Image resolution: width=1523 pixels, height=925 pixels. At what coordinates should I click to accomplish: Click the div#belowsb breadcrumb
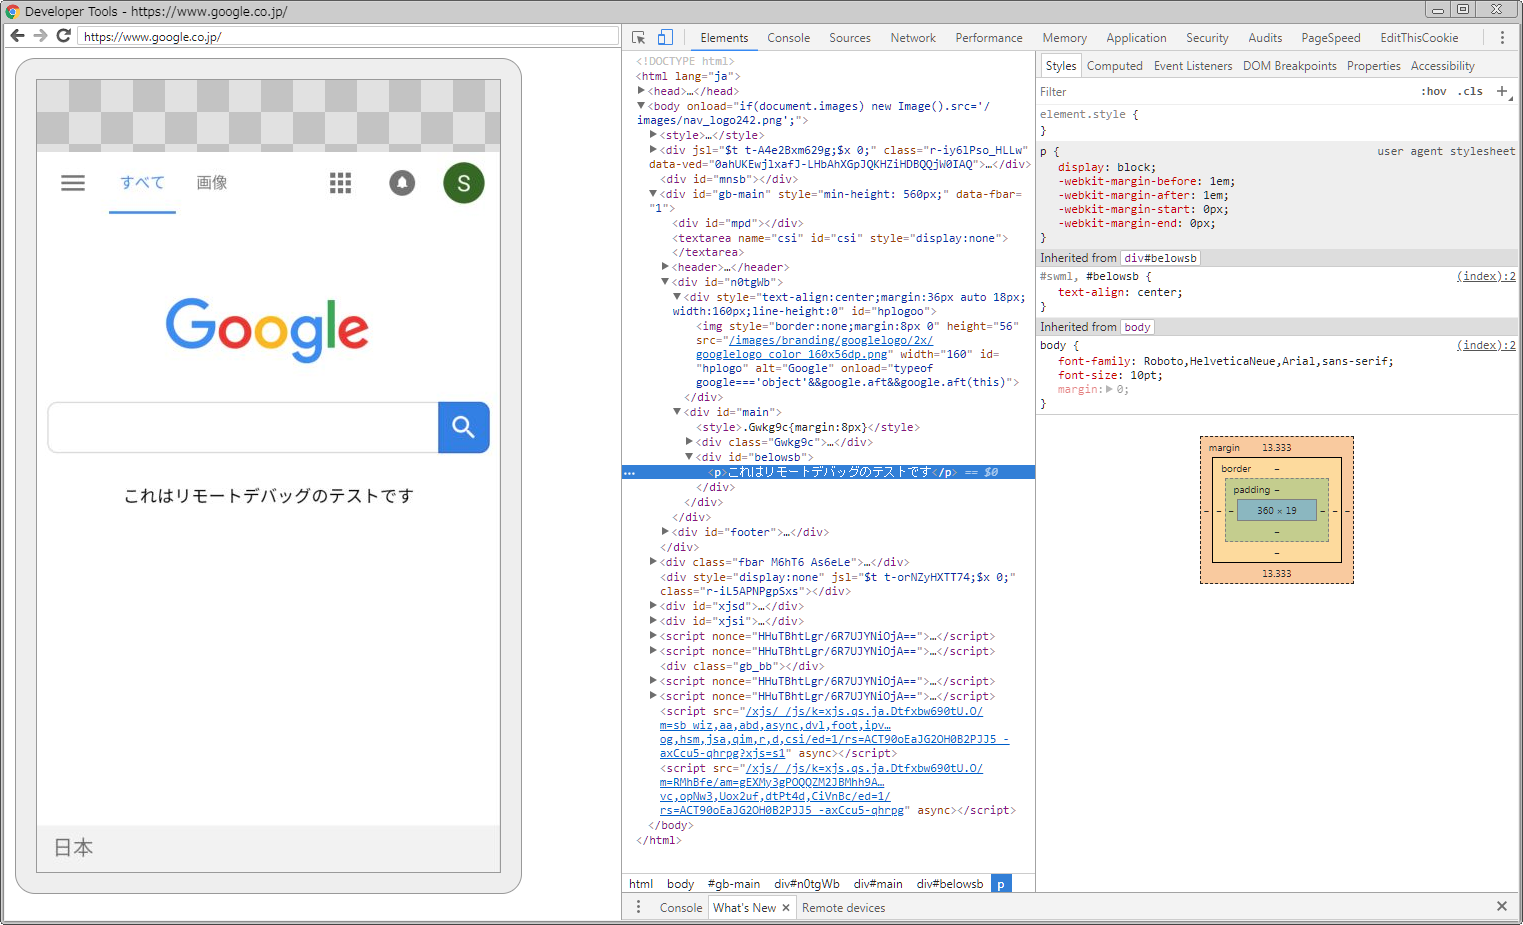950,884
